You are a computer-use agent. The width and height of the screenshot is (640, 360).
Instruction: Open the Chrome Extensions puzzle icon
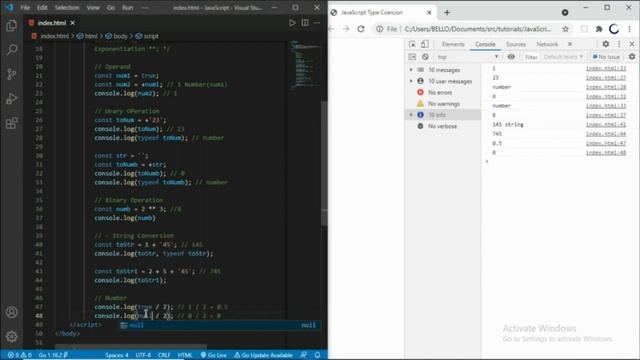click(x=599, y=29)
